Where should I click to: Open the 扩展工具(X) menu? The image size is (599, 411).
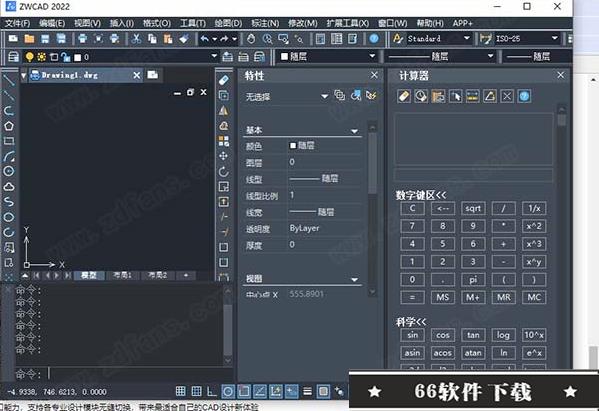(348, 23)
